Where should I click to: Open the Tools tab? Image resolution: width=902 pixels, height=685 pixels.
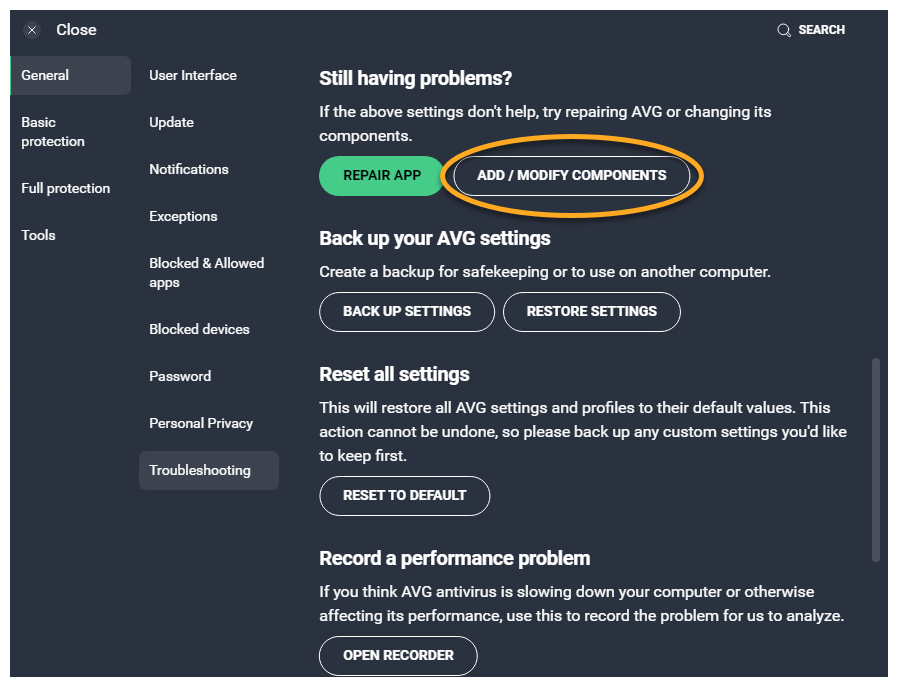click(x=39, y=235)
